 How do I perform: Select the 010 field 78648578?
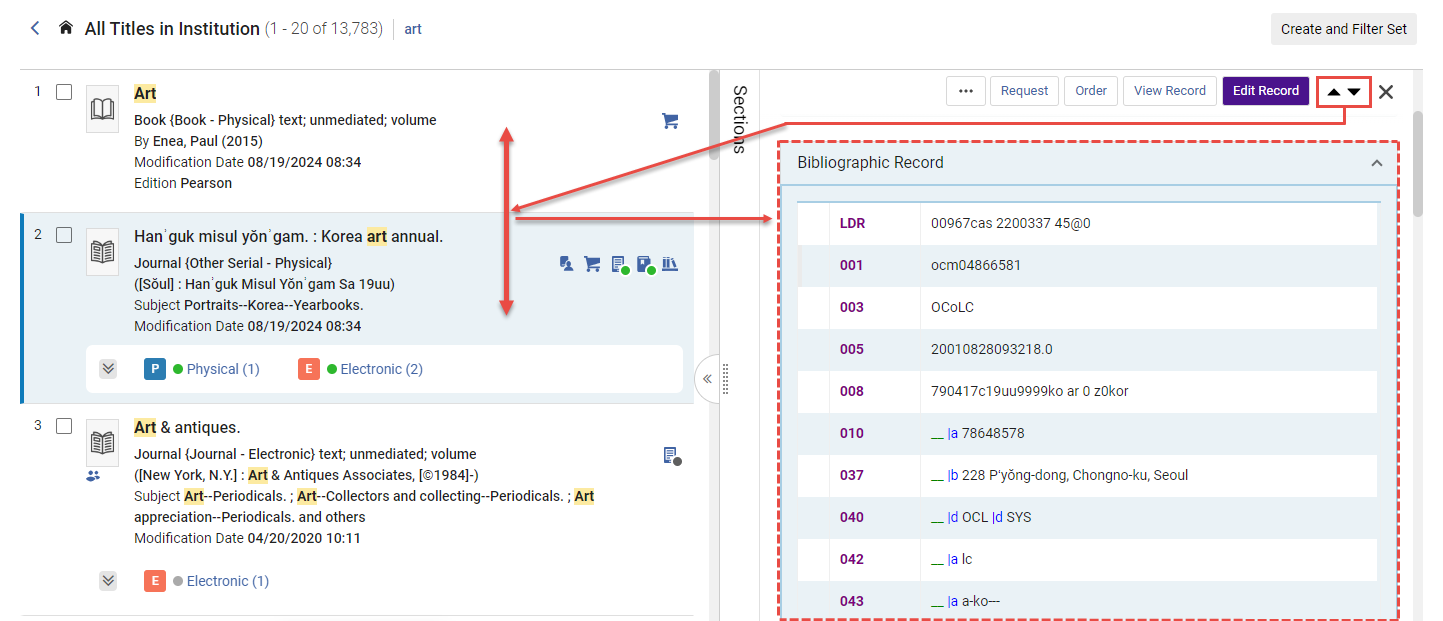pos(1087,434)
